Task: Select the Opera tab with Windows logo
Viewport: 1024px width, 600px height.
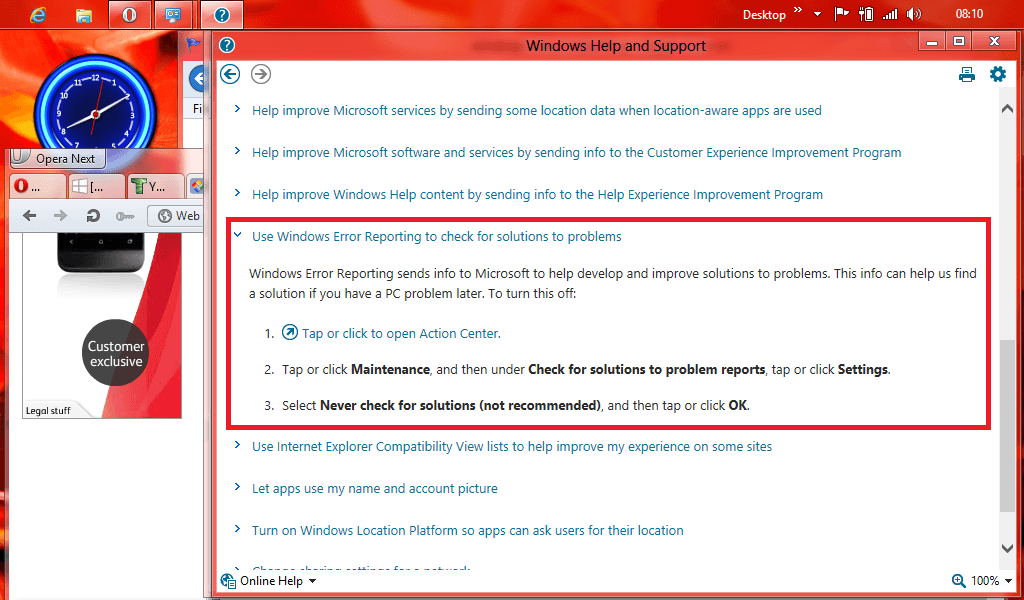Action: click(x=96, y=186)
